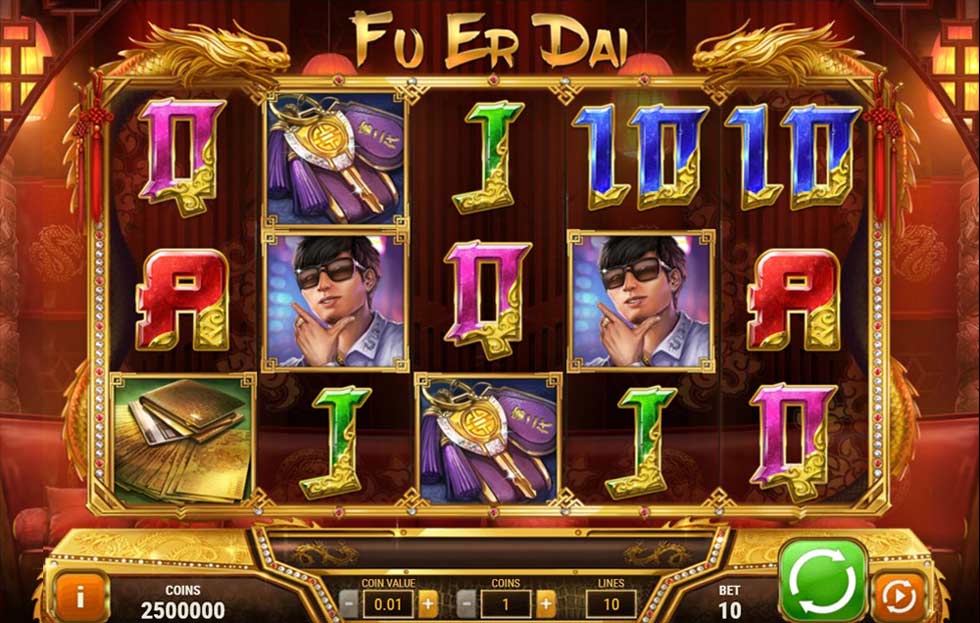Screen dimensions: 980x623
Task: Start autoplay with the orange play button
Action: [x=899, y=598]
